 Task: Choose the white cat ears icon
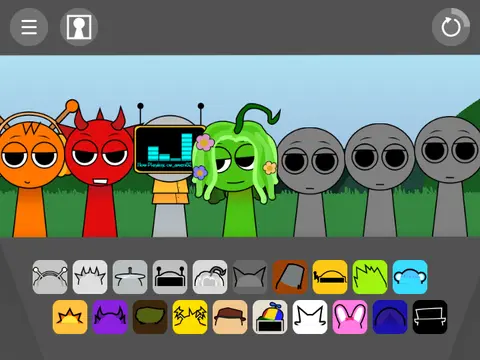tap(310, 317)
